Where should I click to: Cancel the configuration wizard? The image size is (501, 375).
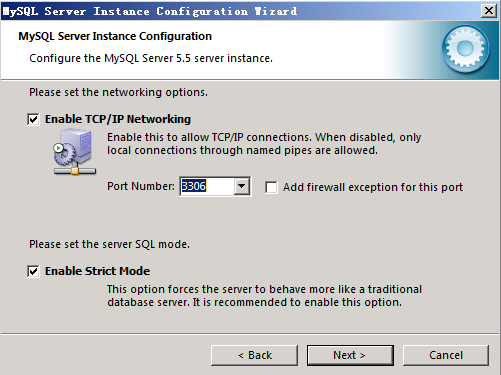tap(446, 355)
